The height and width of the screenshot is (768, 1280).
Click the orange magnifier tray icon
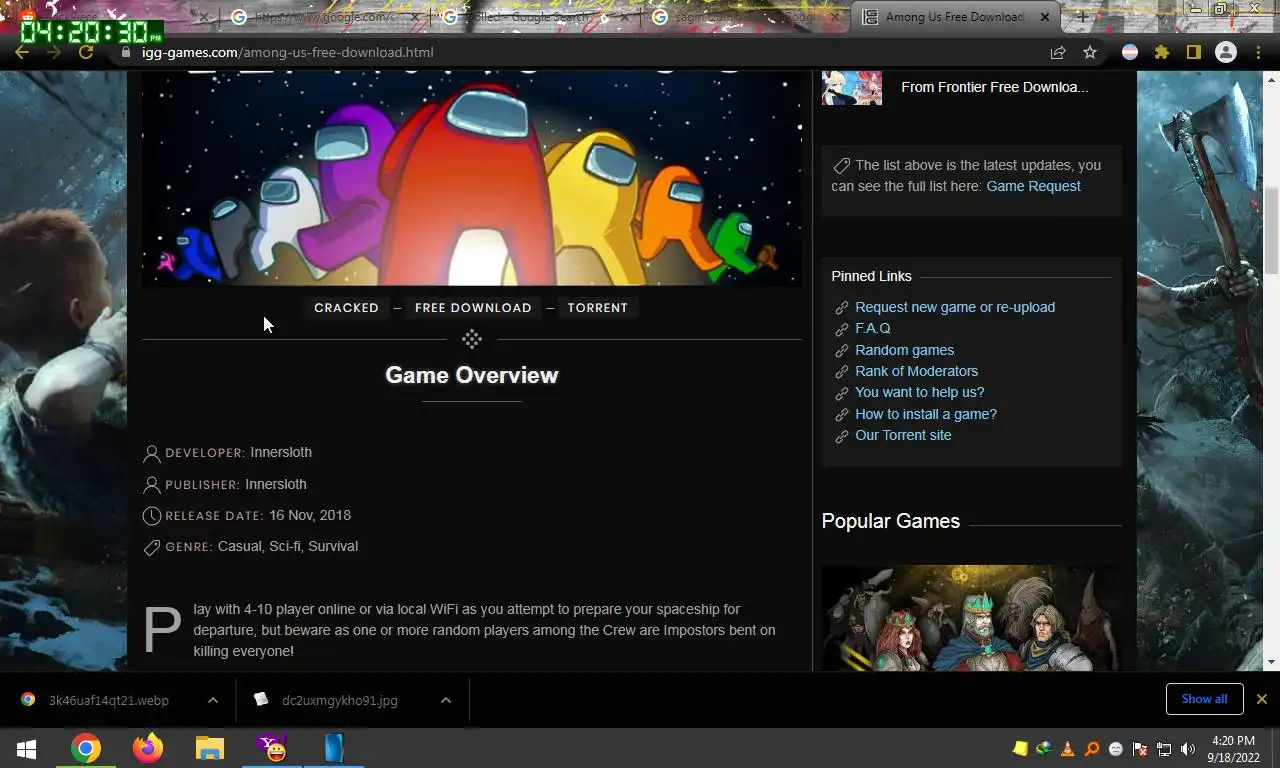click(x=1092, y=749)
